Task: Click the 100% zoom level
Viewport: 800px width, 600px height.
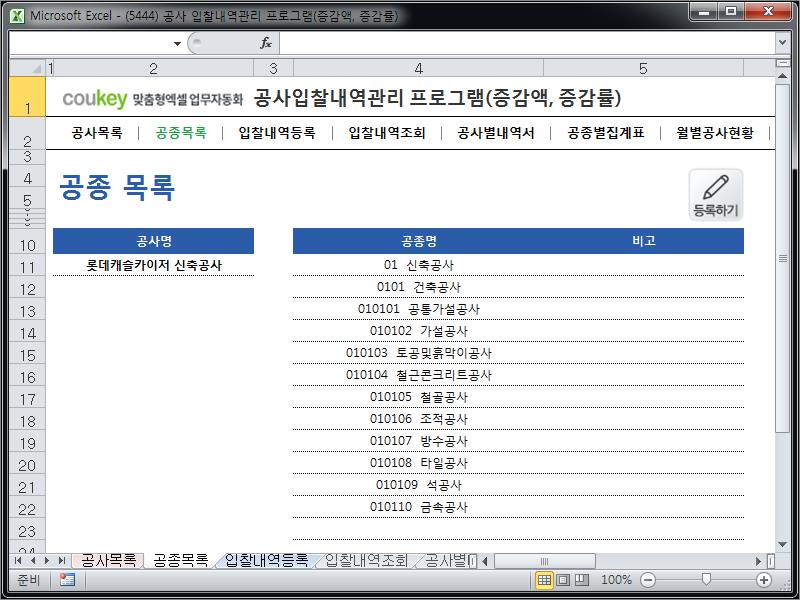Action: 616,580
